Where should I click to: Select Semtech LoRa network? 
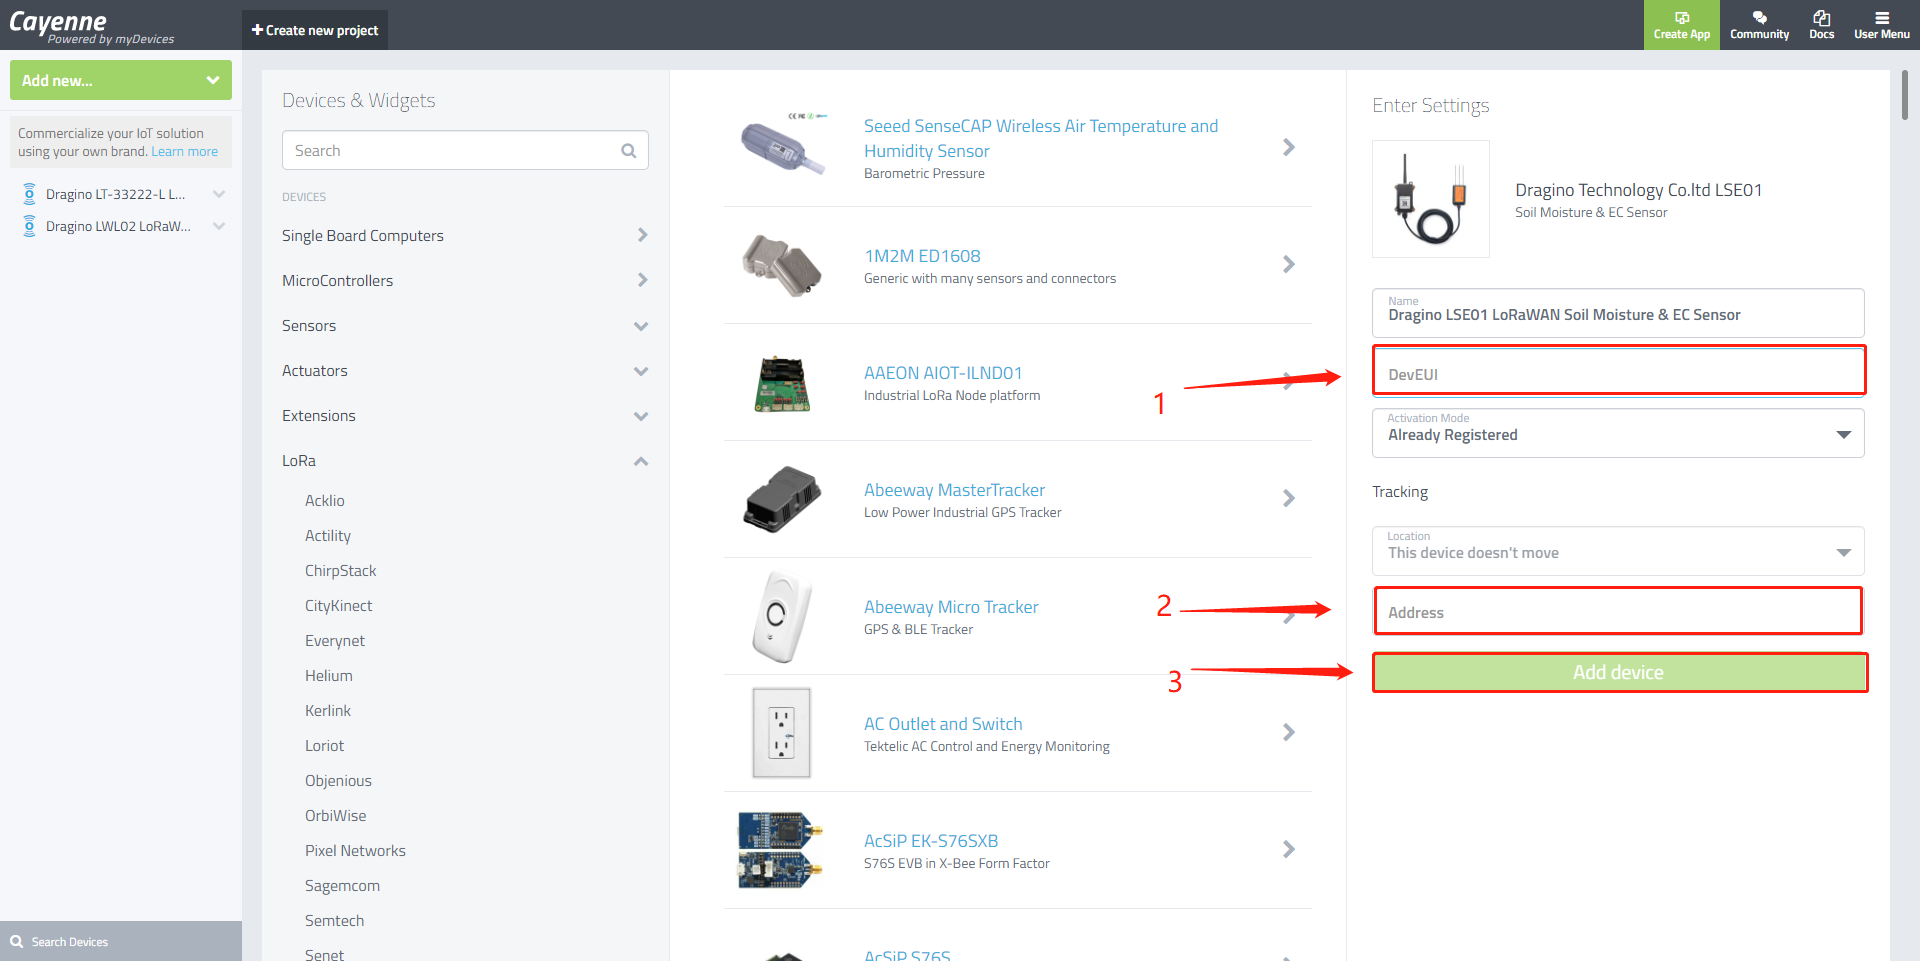point(335,921)
